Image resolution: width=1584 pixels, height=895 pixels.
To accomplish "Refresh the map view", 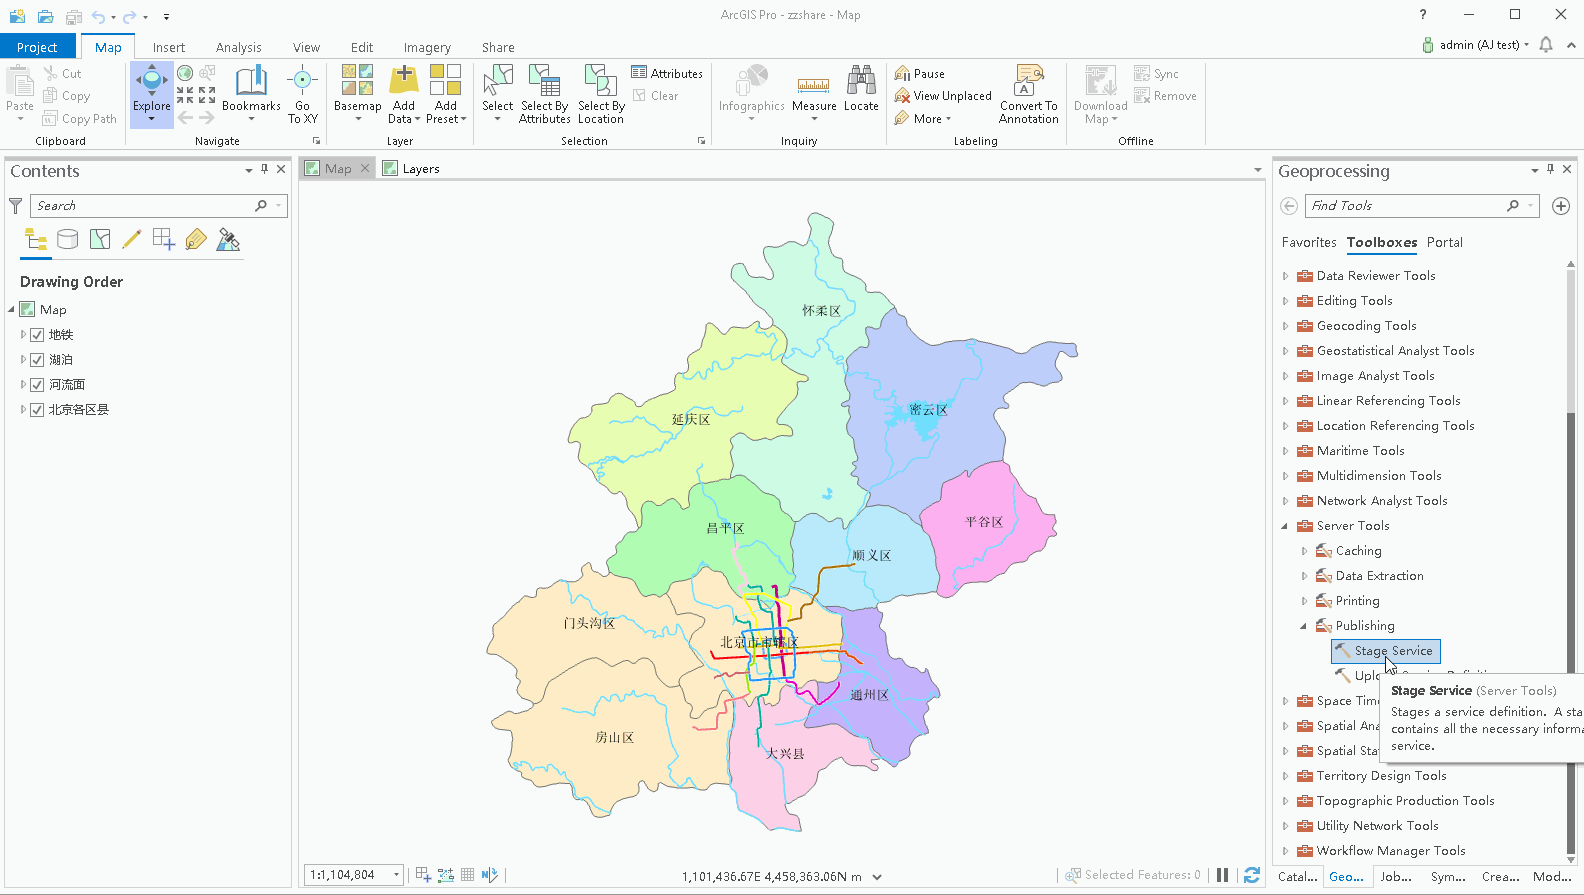I will click(1251, 875).
